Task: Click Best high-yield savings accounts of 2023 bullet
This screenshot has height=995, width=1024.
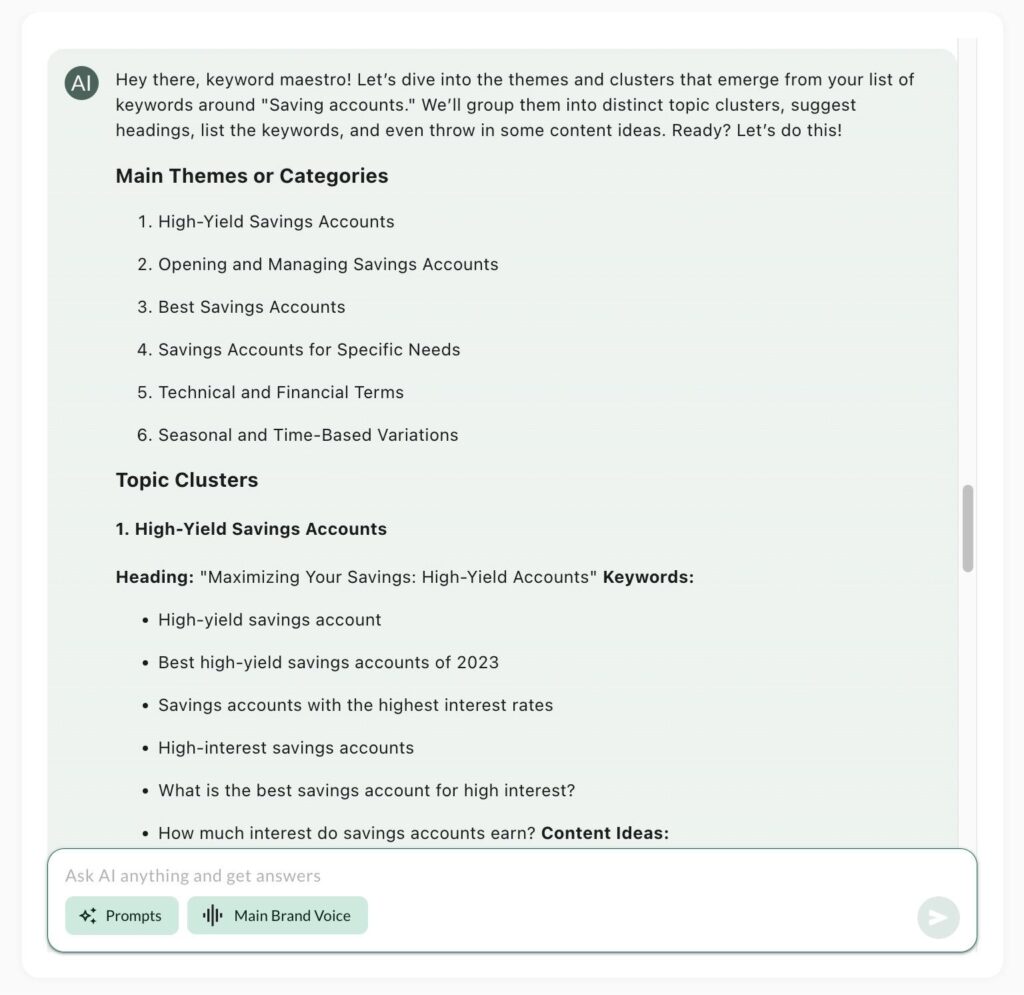Action: 328,662
